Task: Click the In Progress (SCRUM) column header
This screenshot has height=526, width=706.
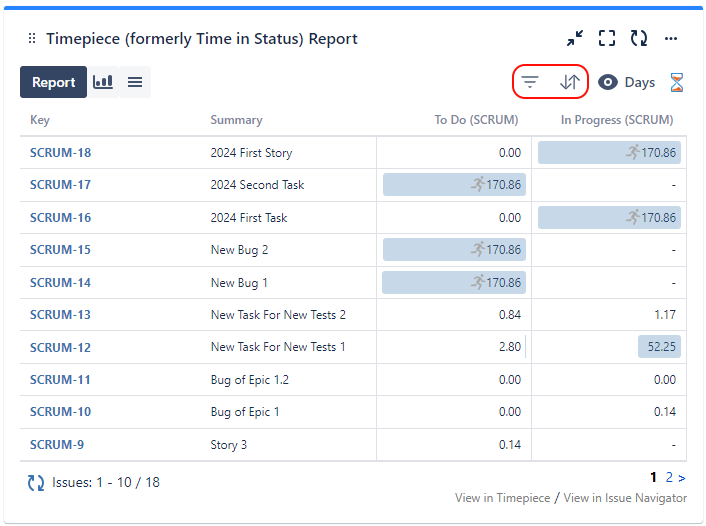Action: pyautogui.click(x=616, y=120)
